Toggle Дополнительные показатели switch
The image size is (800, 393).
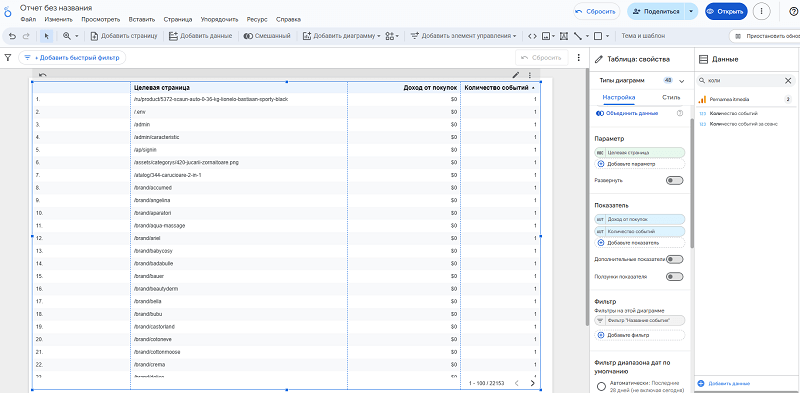pos(674,259)
